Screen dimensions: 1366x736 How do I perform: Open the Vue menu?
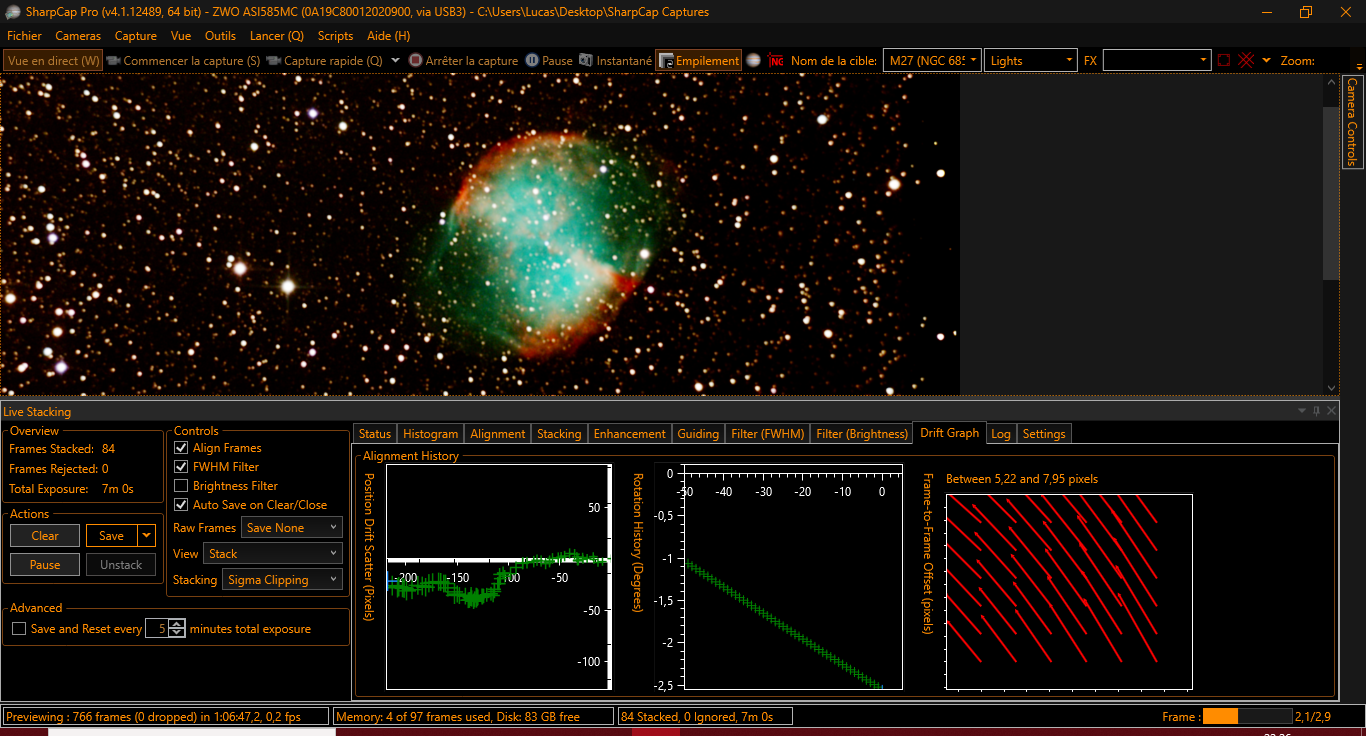[x=181, y=35]
